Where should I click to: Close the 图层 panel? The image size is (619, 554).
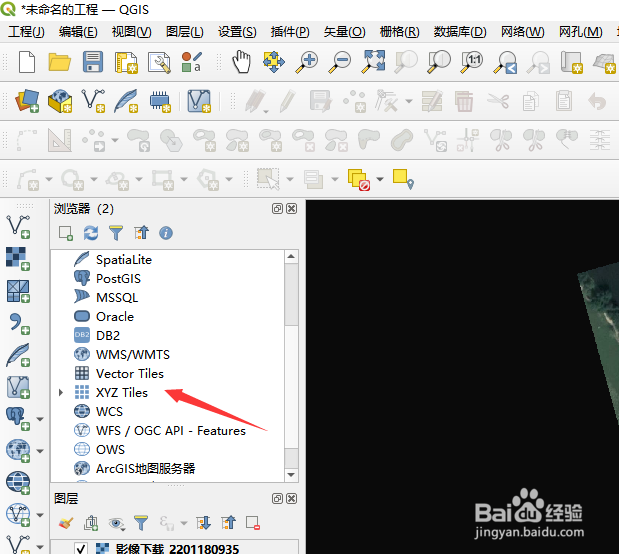point(291,499)
